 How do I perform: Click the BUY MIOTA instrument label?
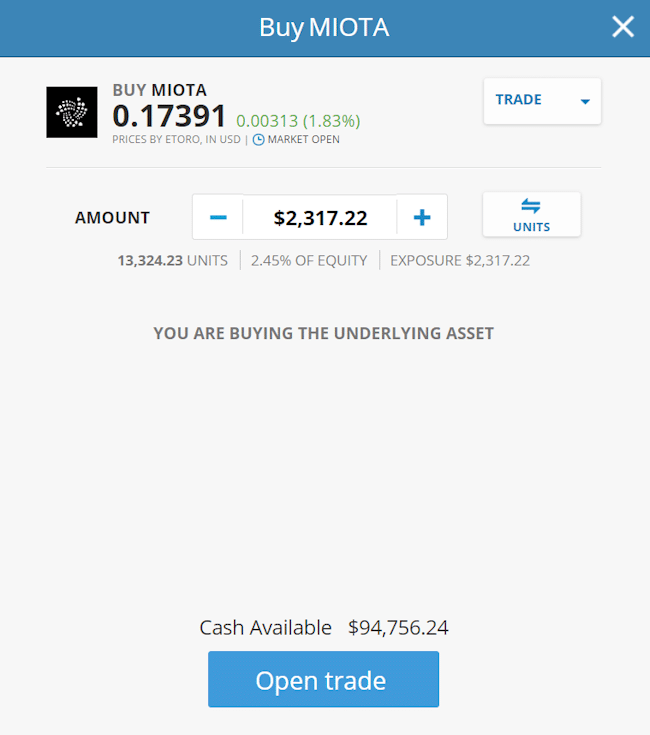pos(159,90)
